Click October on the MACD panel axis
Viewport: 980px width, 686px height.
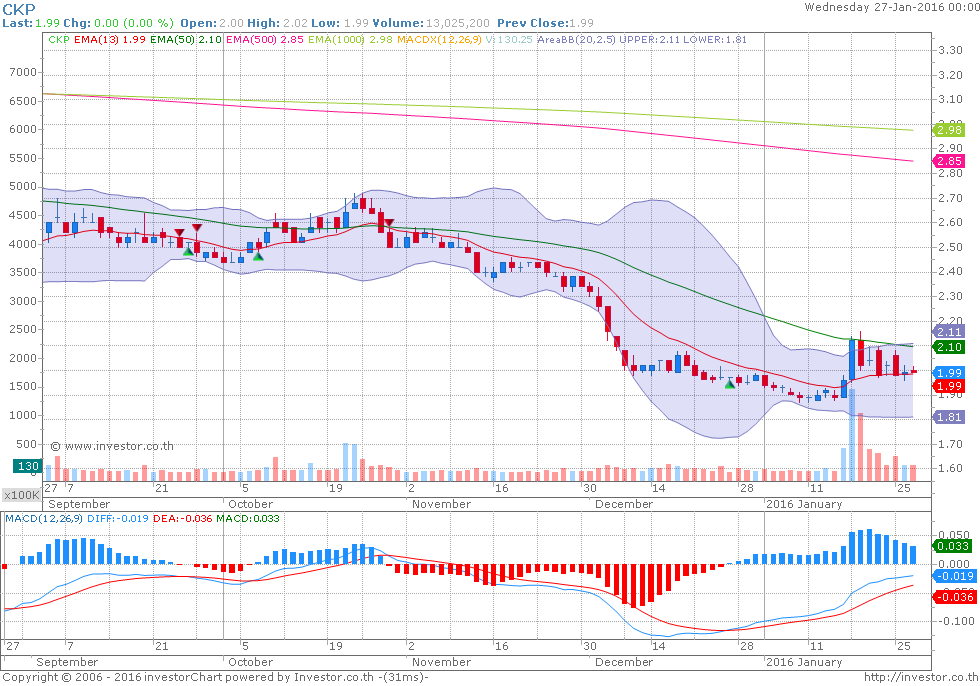pyautogui.click(x=251, y=662)
